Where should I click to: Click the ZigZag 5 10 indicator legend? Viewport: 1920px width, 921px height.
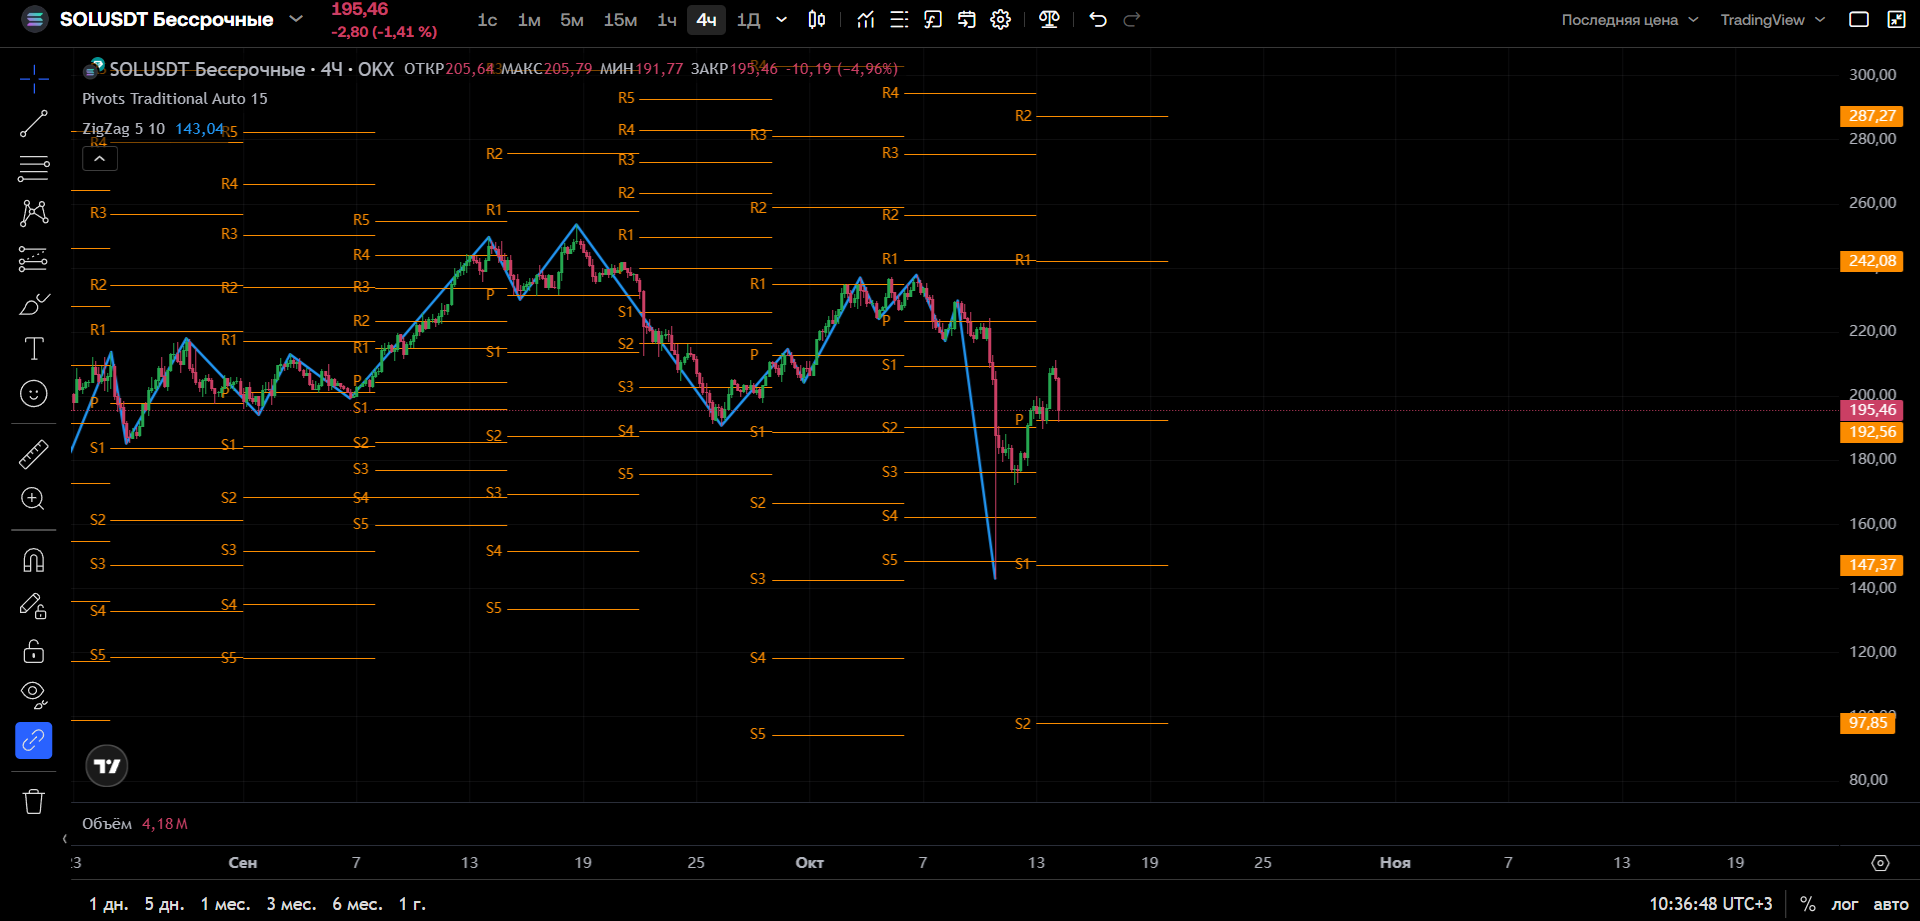pyautogui.click(x=123, y=129)
